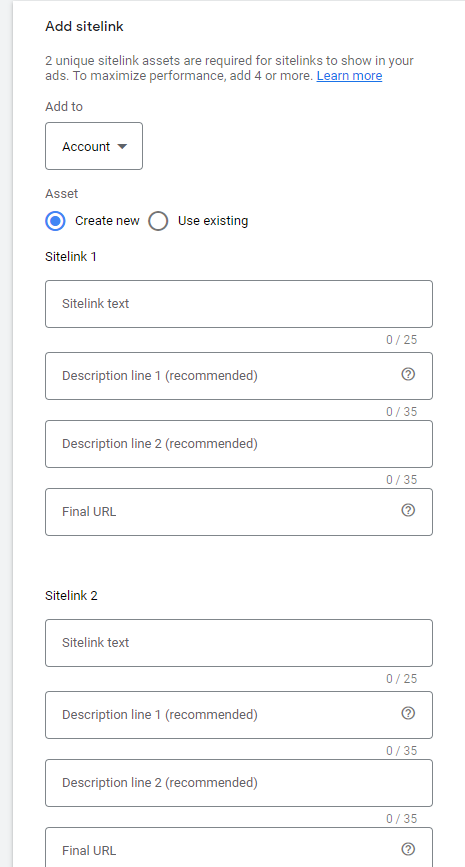Focus Sitelink 2 Description line 2 field
Image resolution: width=465 pixels, height=867 pixels.
(x=239, y=783)
